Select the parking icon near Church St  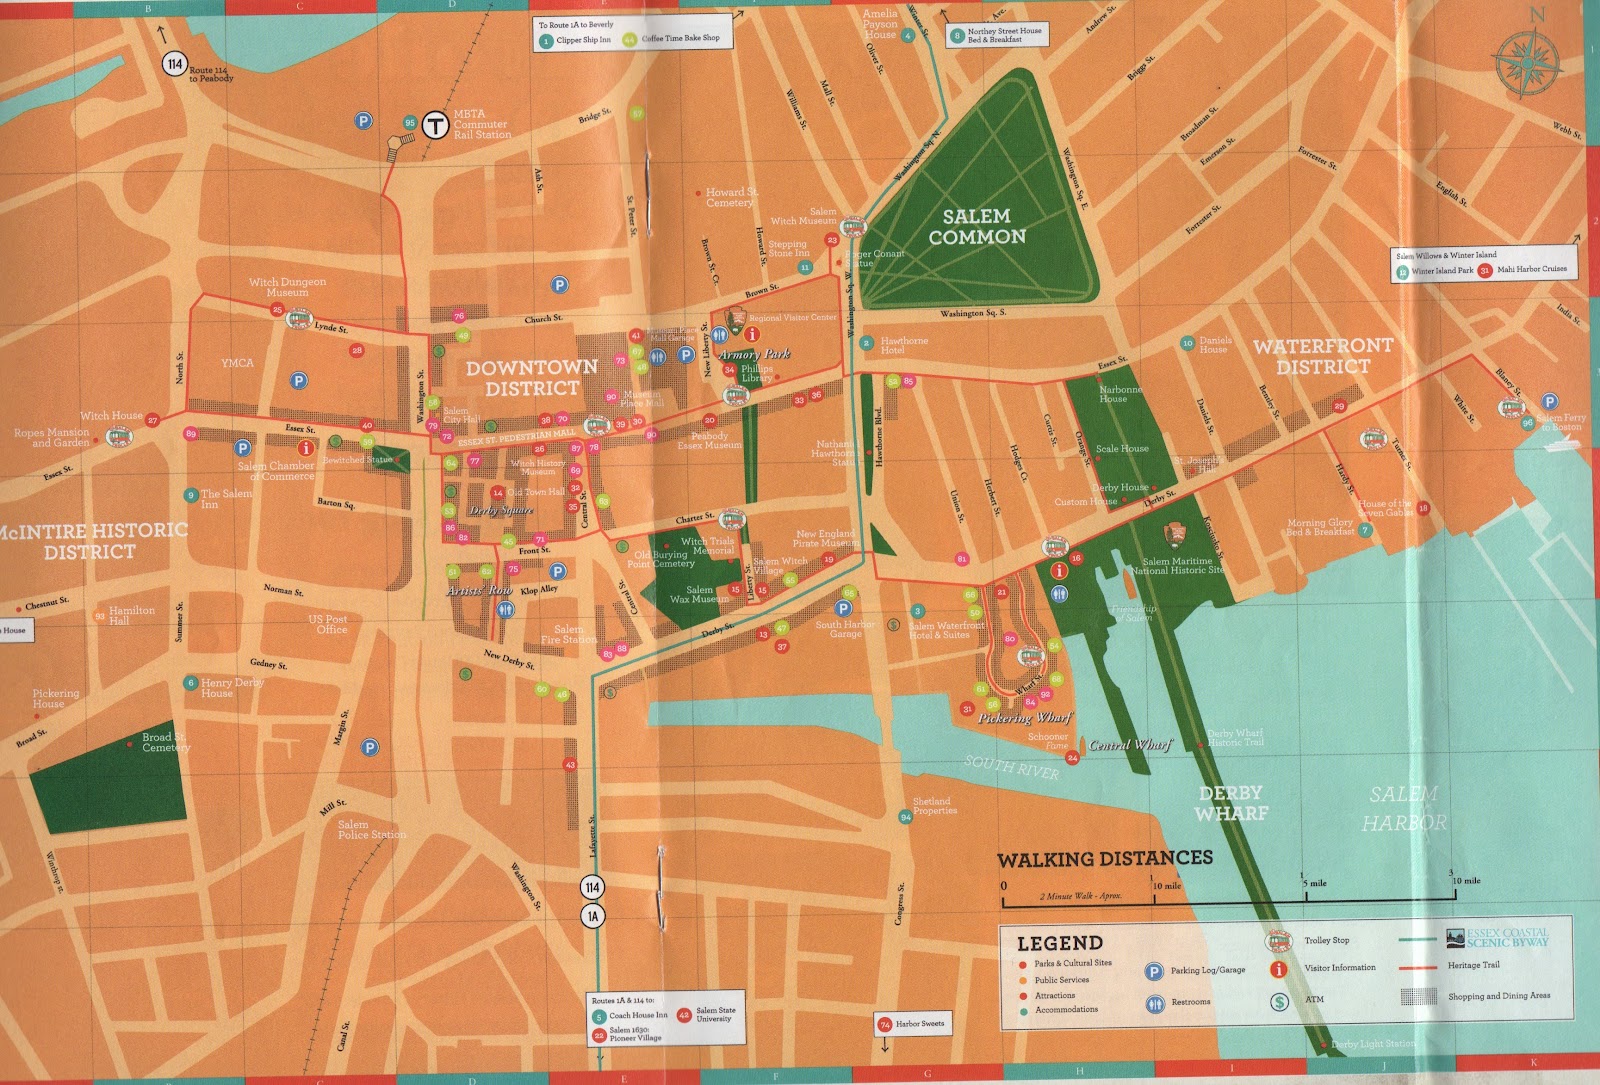point(560,285)
